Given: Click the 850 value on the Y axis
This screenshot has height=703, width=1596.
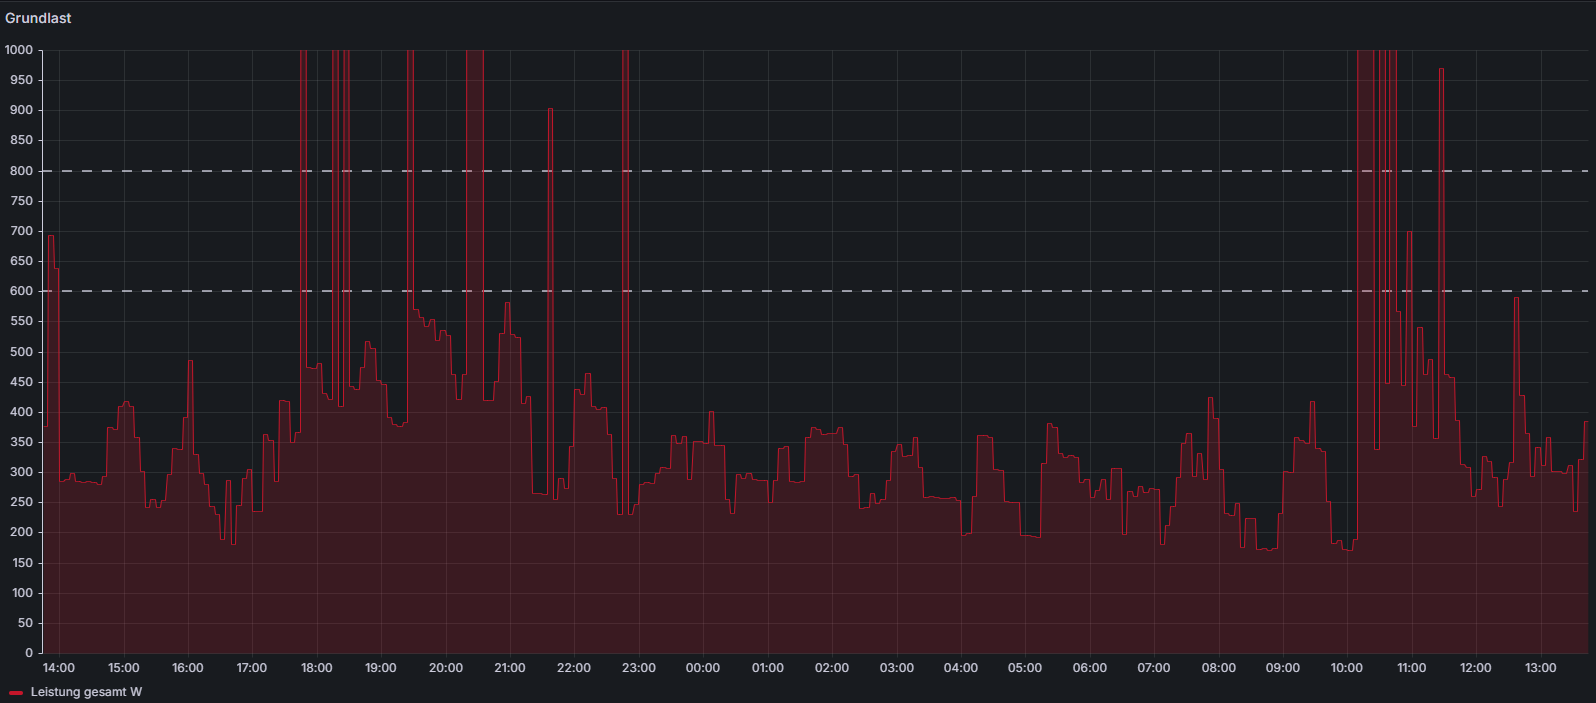Looking at the screenshot, I should click(22, 140).
